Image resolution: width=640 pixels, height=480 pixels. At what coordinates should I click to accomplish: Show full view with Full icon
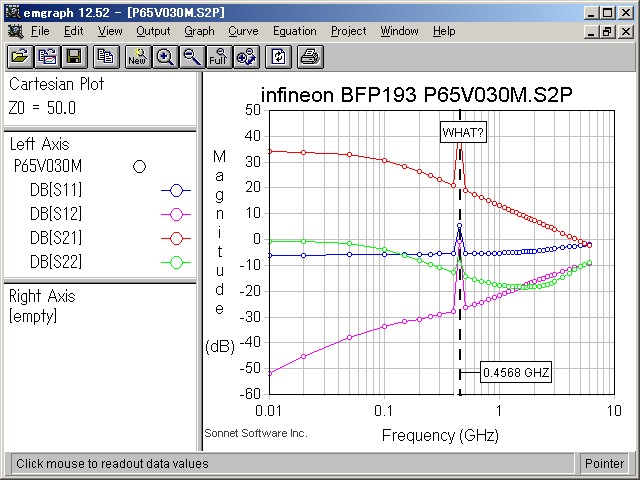[x=219, y=56]
